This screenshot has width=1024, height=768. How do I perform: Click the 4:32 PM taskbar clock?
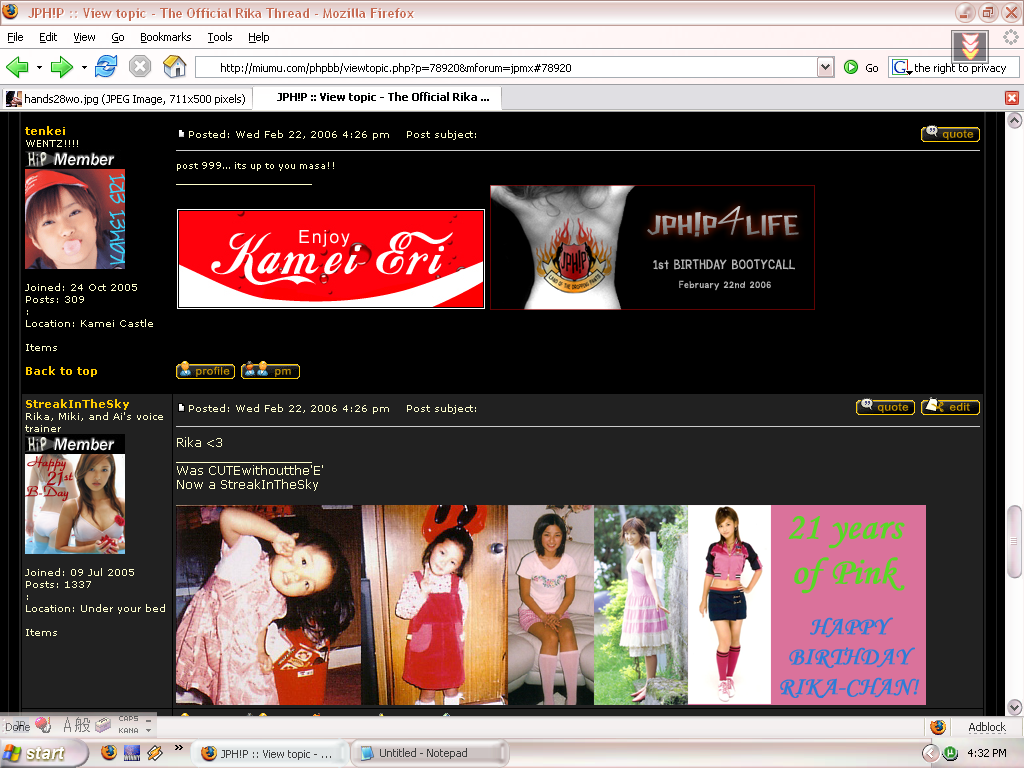(x=987, y=753)
